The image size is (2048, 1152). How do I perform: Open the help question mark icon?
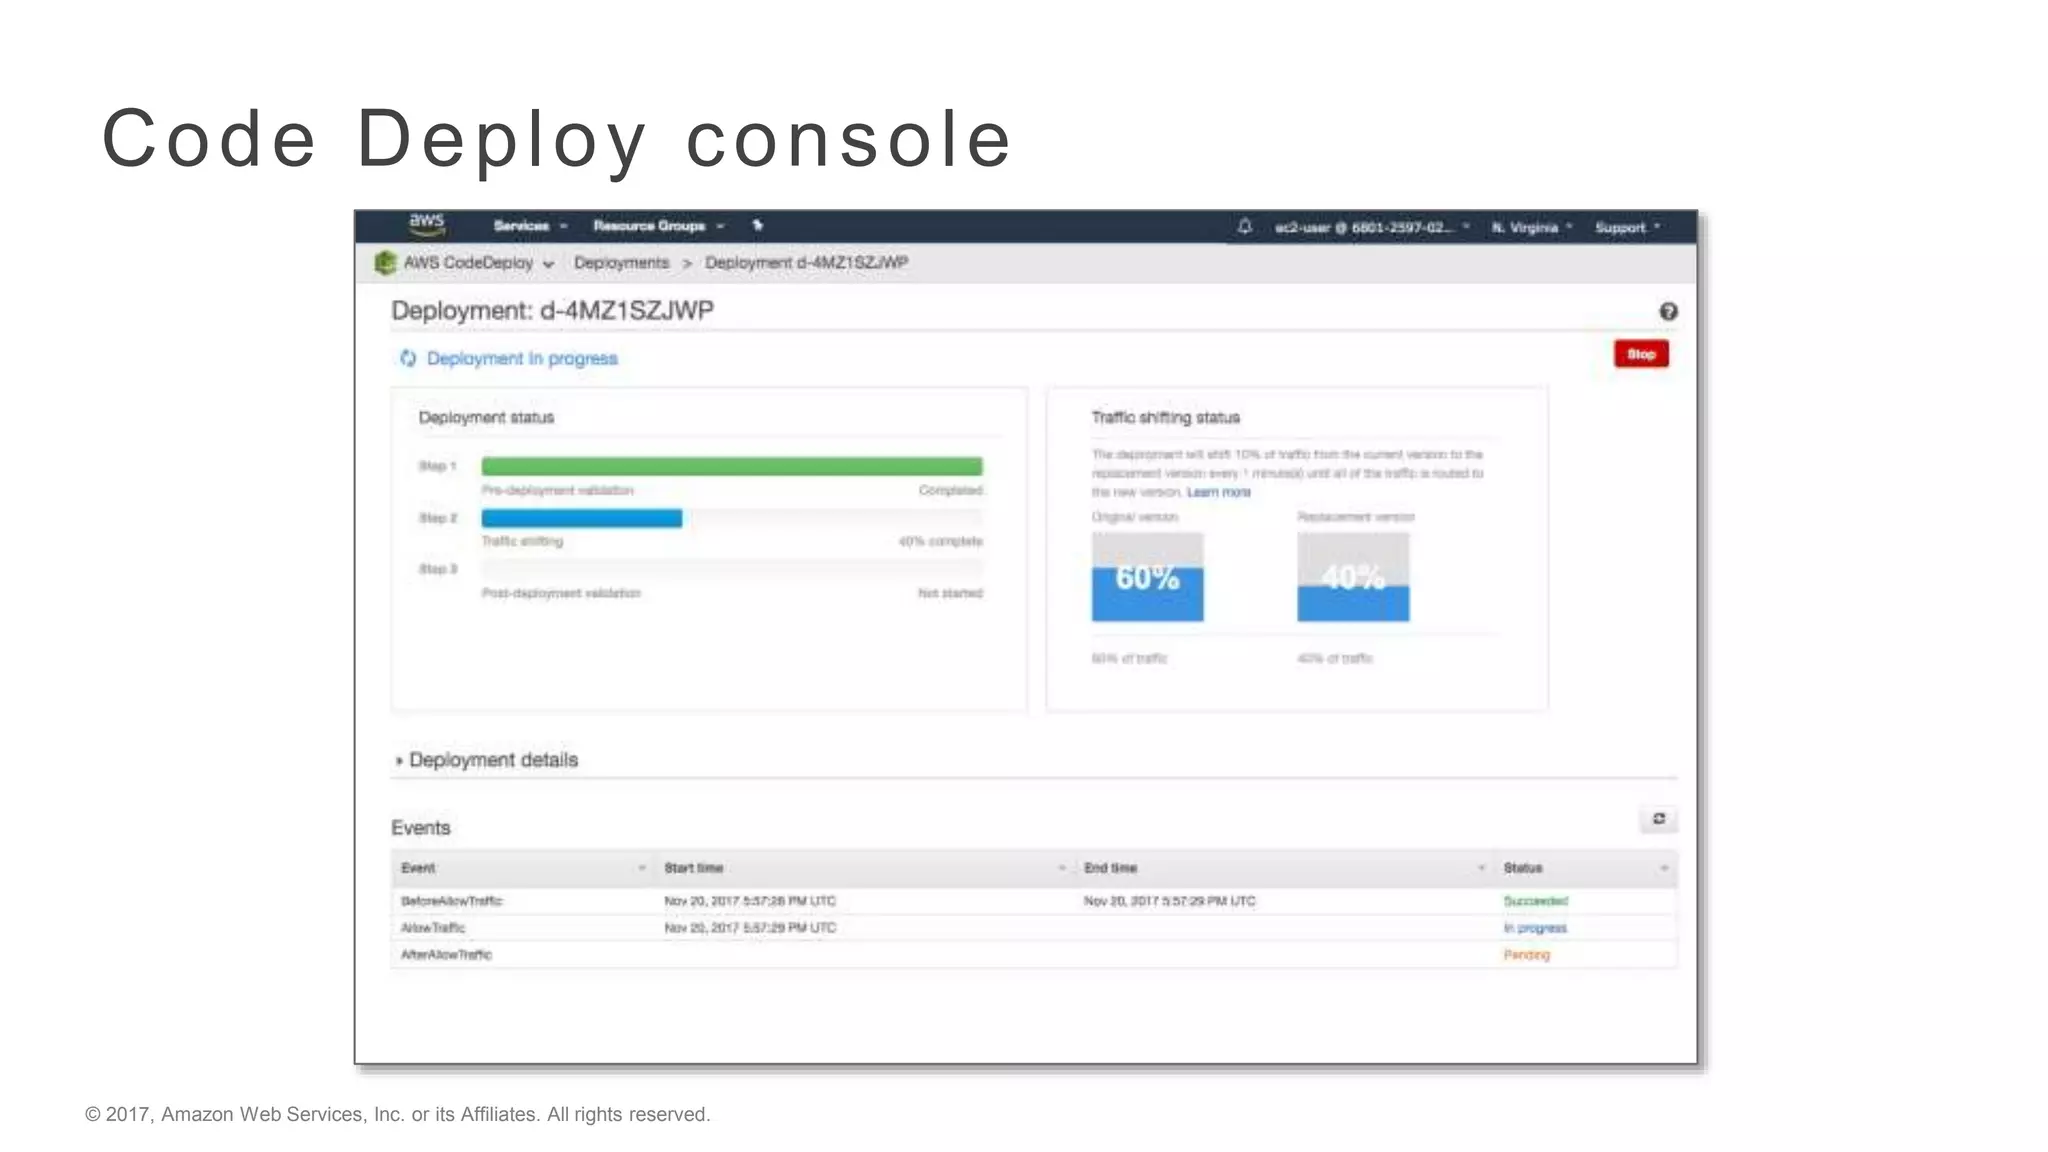tap(1668, 312)
